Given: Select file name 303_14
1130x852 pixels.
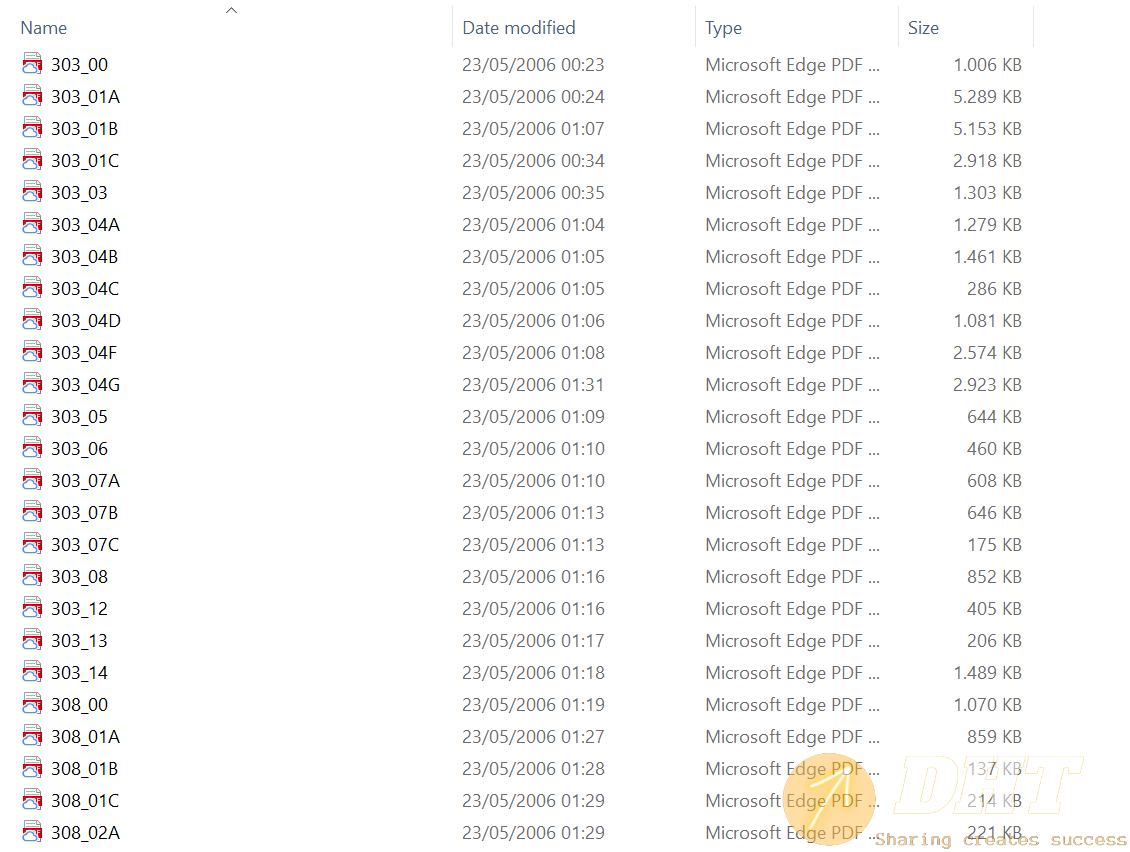Looking at the screenshot, I should click(79, 673).
